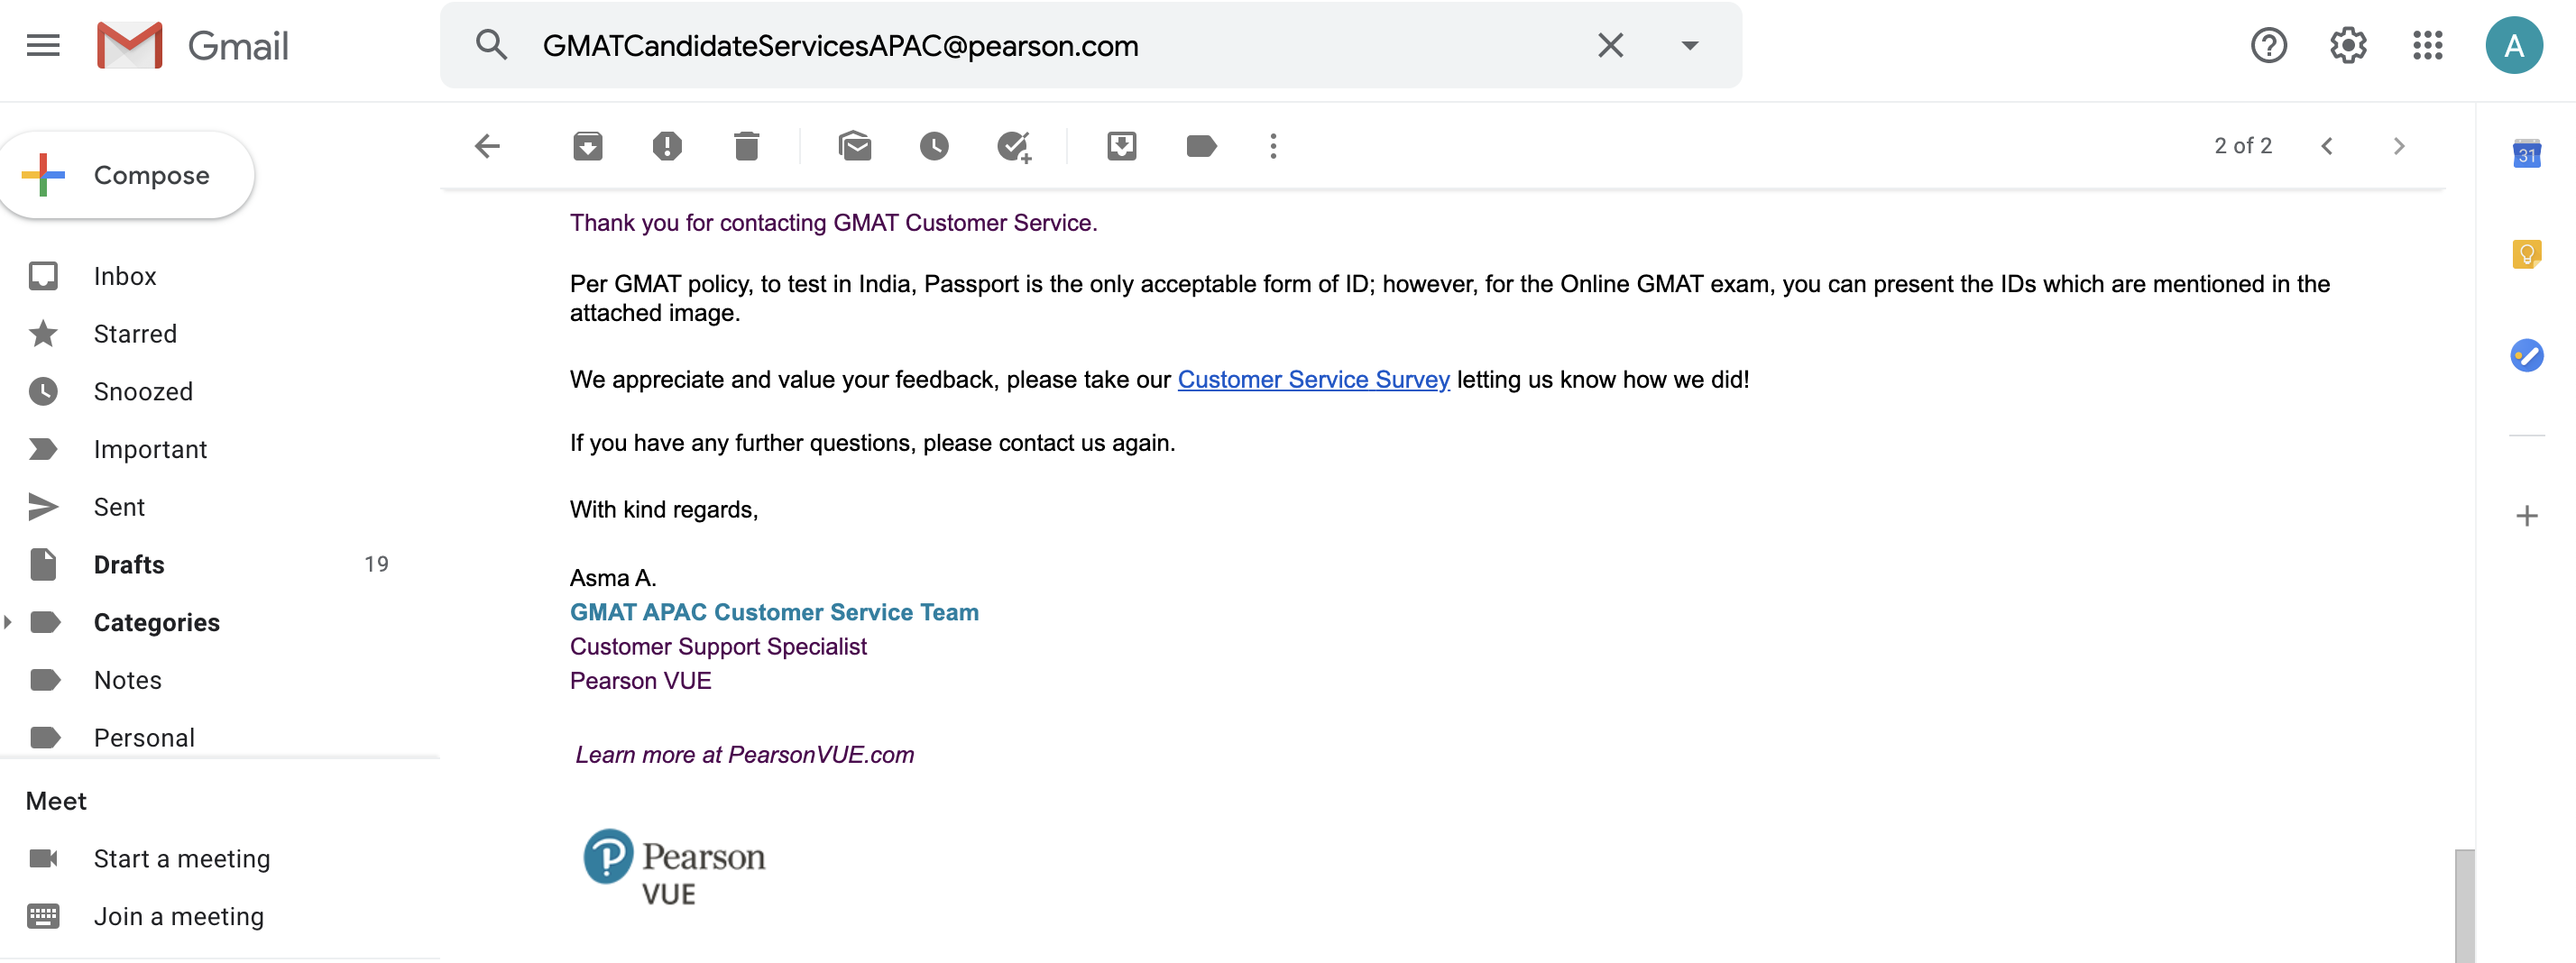Open the More actions overflow menu

click(x=1273, y=146)
